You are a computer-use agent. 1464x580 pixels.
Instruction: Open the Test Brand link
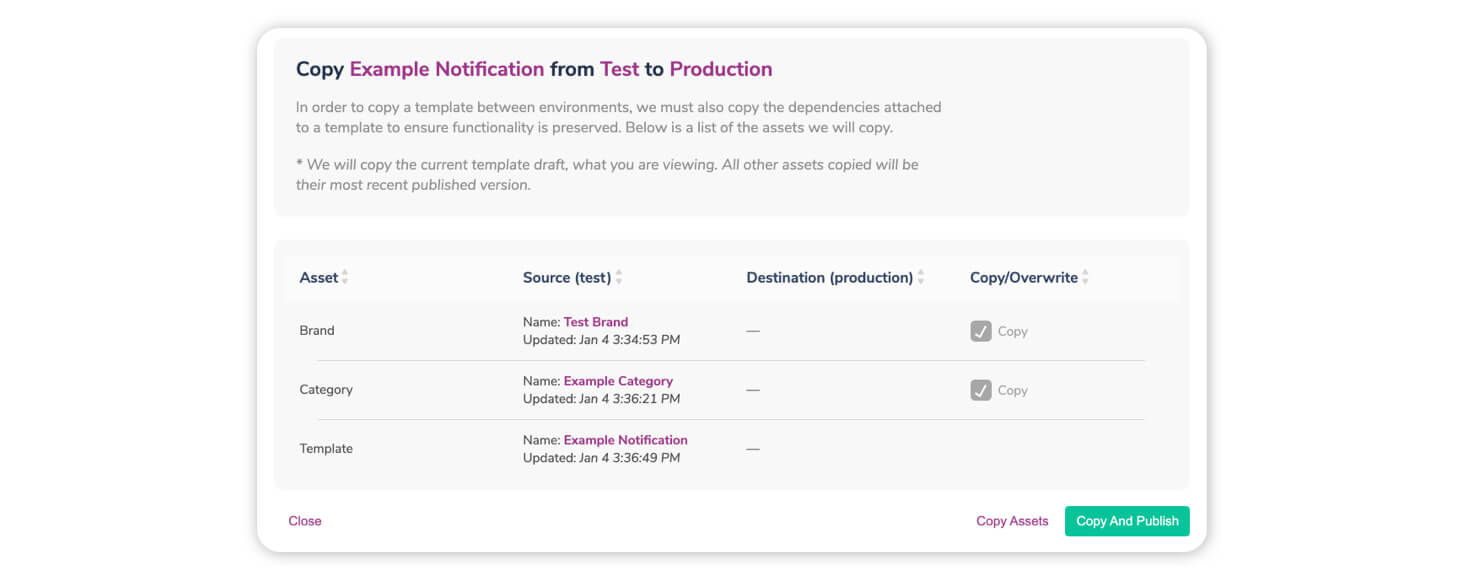(x=595, y=321)
